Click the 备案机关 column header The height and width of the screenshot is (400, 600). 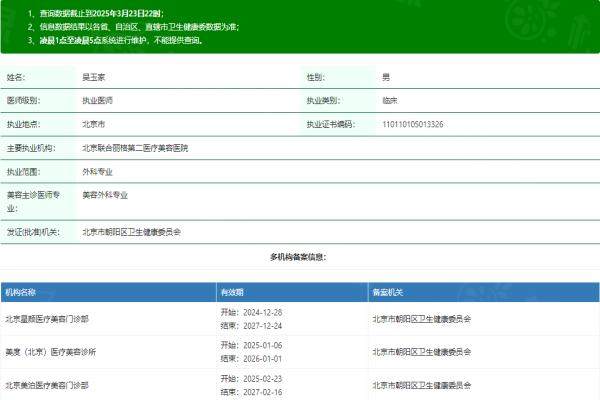pyautogui.click(x=386, y=292)
